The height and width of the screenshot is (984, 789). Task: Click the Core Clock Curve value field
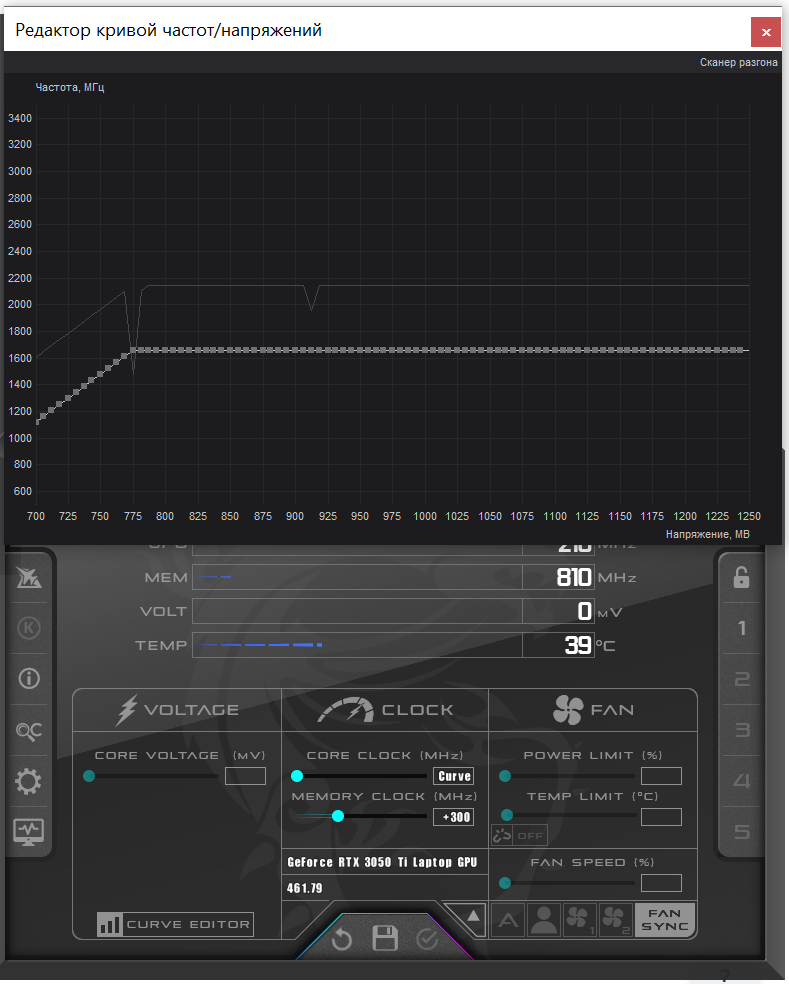coord(454,776)
